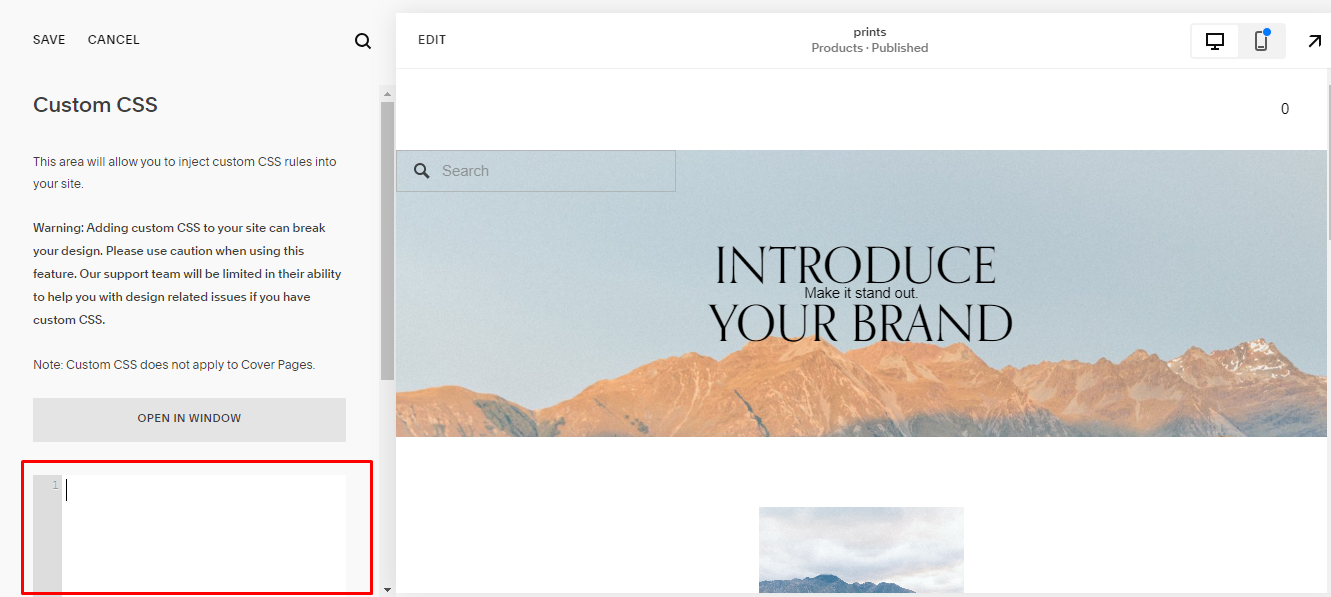1331x597 pixels.
Task: Click the cart count 0
Action: pos(1285,109)
